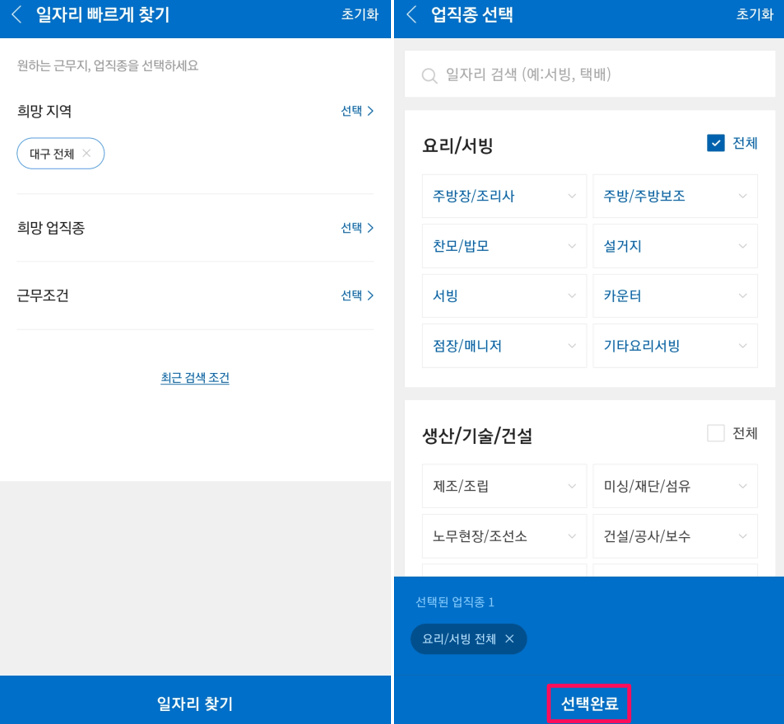This screenshot has height=724, width=784.
Task: Go back from 일자리 빠르게 찾기 screen
Action: pyautogui.click(x=16, y=14)
